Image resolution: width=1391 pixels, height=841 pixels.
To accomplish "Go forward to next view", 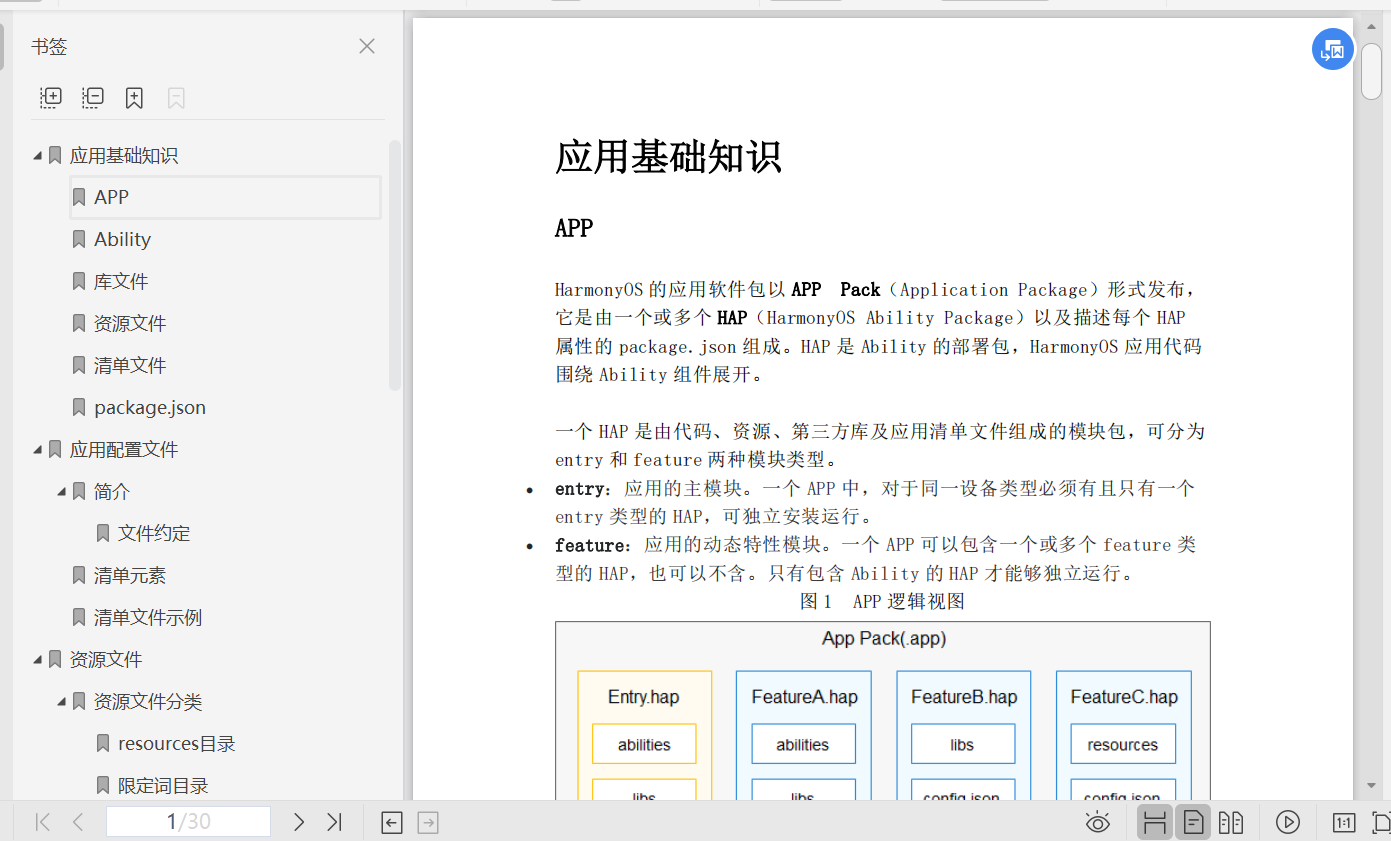I will pos(428,823).
